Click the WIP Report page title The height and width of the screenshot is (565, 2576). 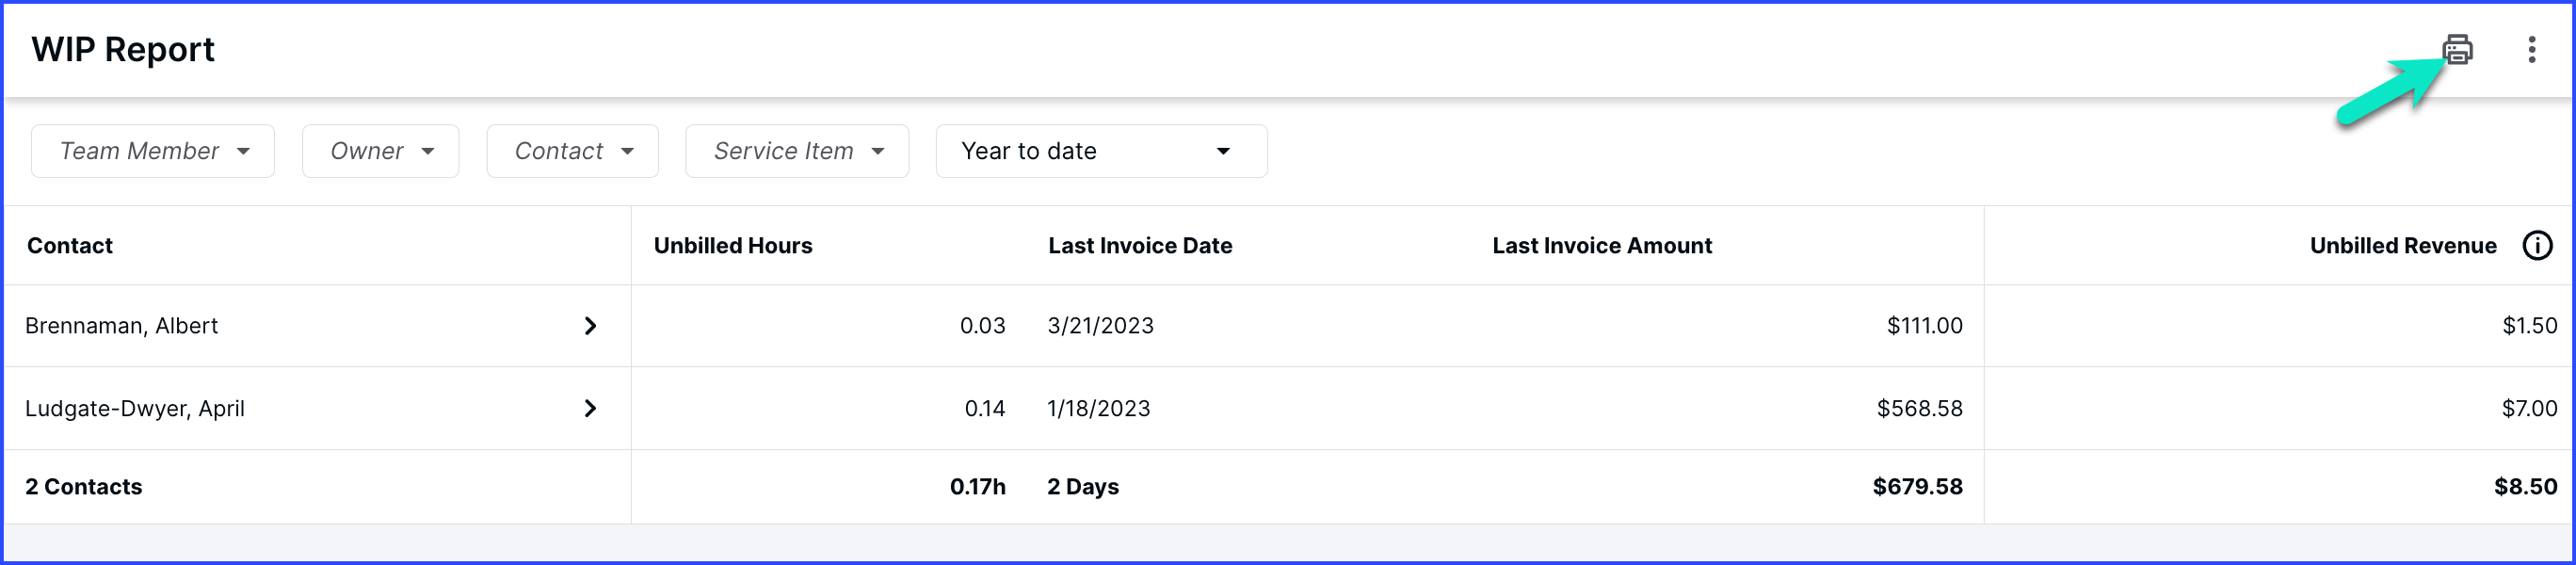coord(123,49)
